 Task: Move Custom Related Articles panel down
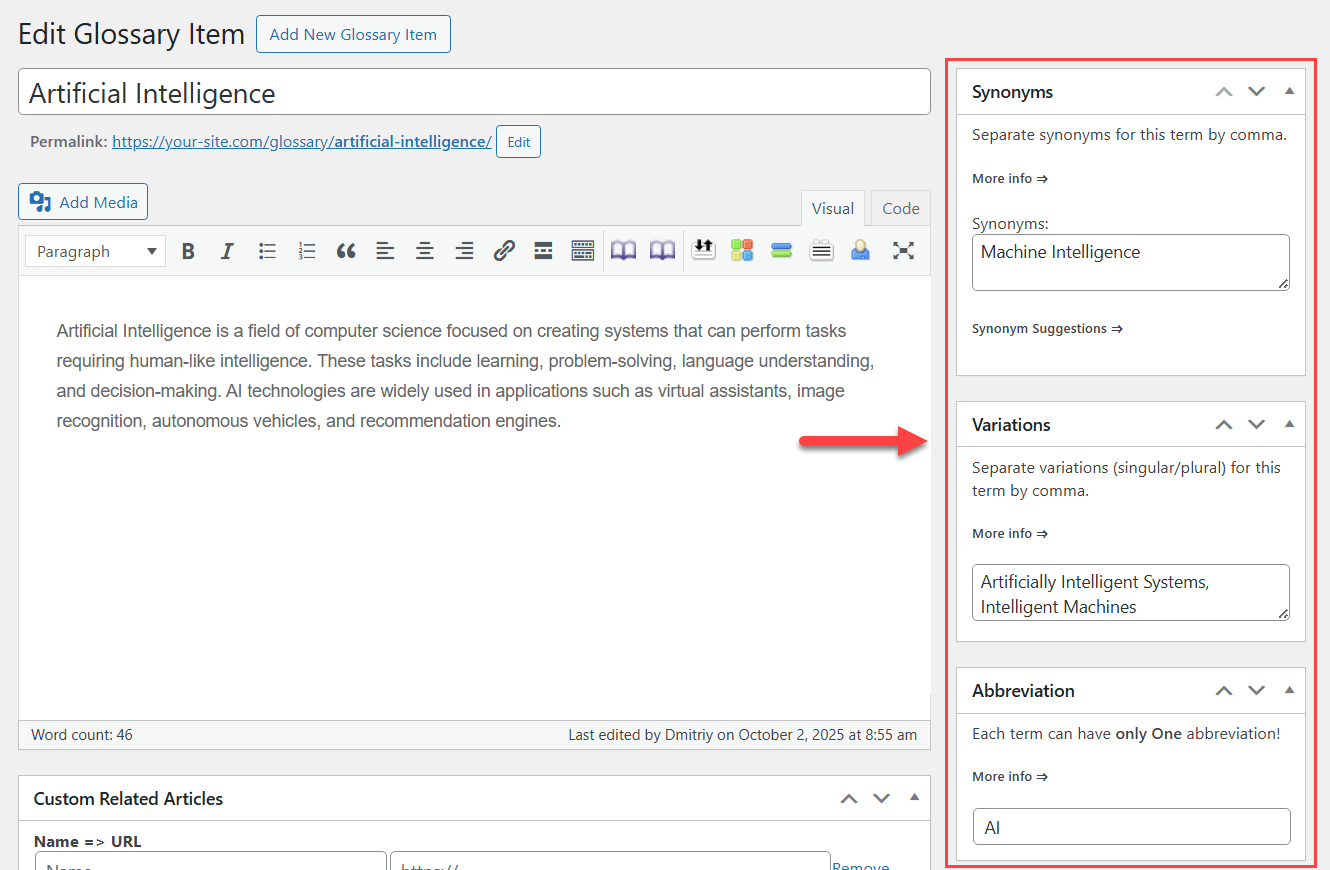pos(881,798)
